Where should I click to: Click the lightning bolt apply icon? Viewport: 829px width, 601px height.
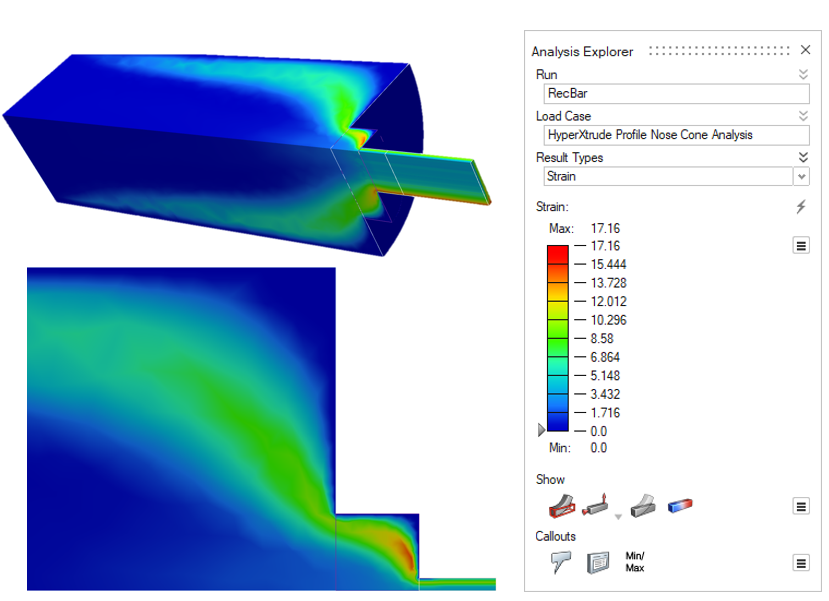(801, 207)
